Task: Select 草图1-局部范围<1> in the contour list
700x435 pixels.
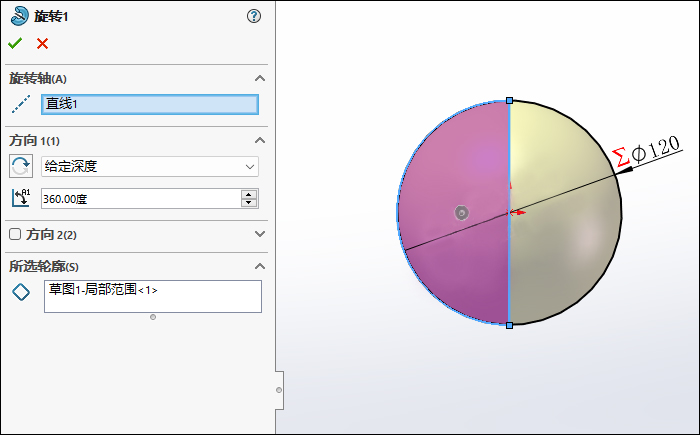Action: (103, 290)
